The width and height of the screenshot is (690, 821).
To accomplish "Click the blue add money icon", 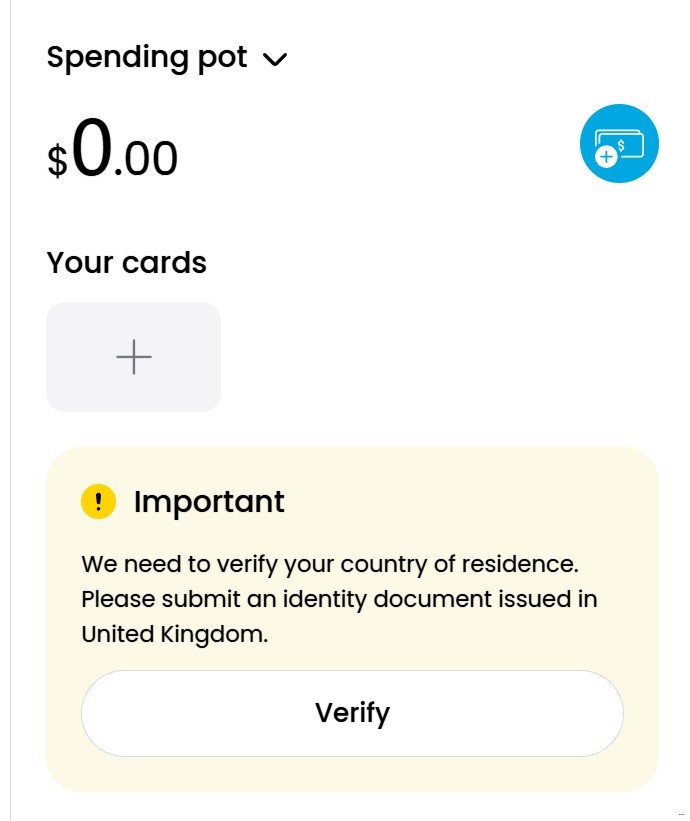I will tap(619, 144).
